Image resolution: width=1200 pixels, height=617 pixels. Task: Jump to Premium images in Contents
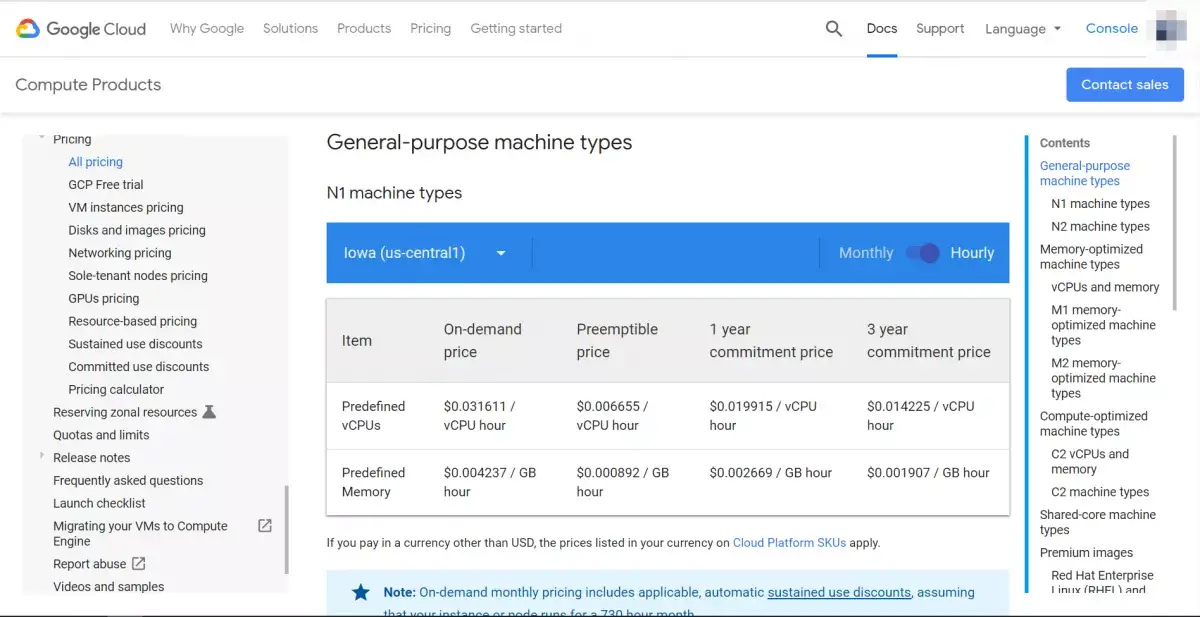coord(1086,553)
